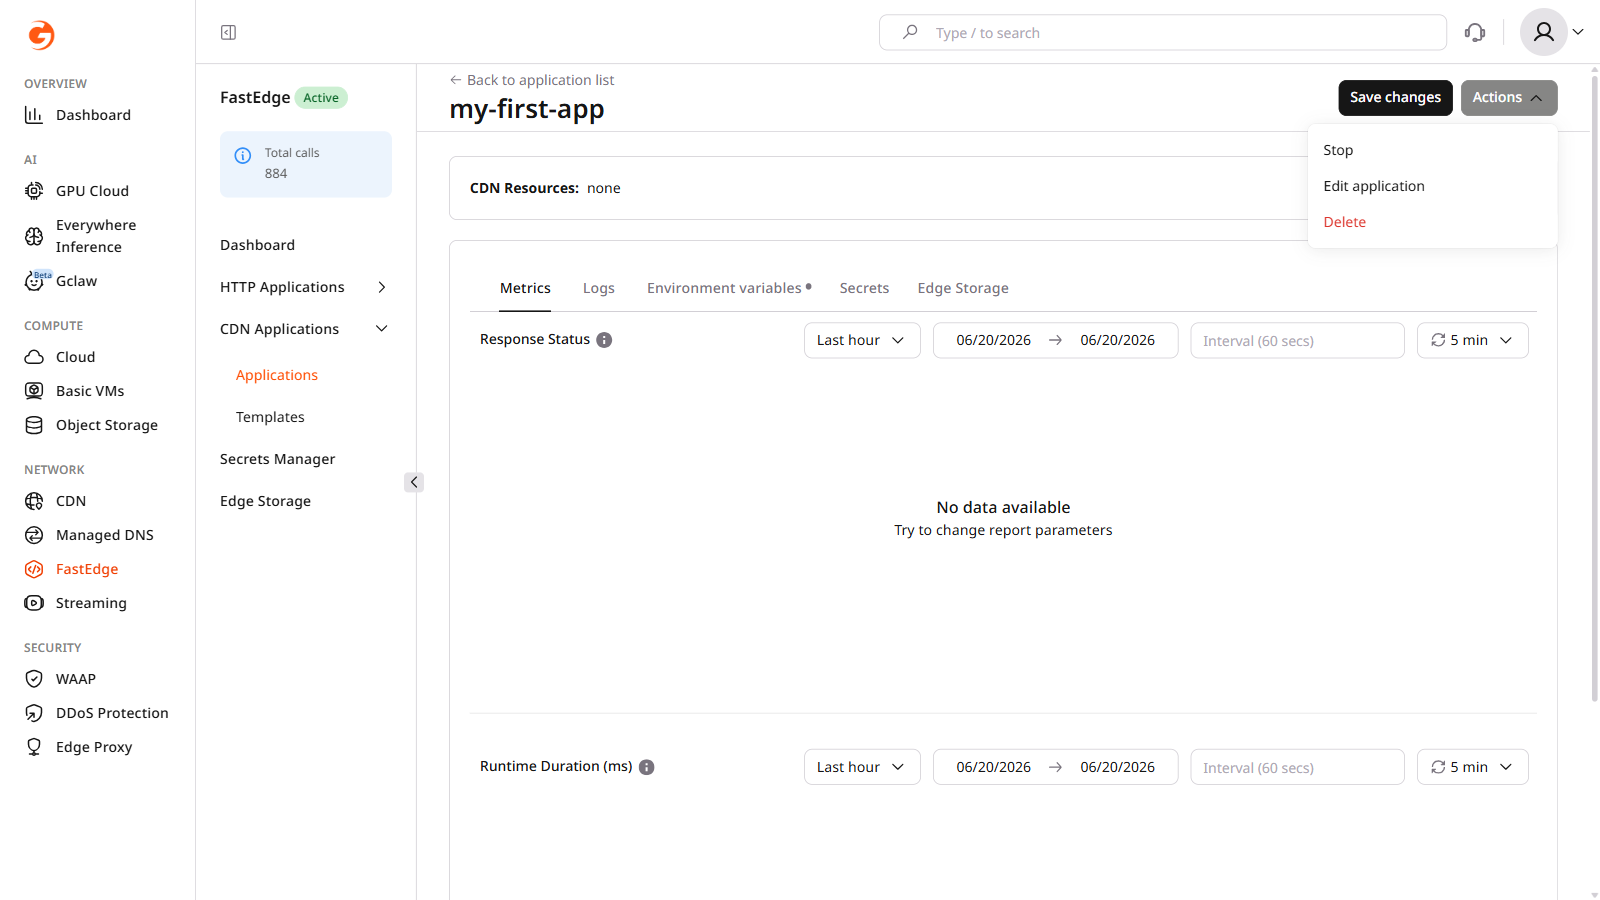Open DDoS Protection icon
The image size is (1600, 900).
point(34,713)
